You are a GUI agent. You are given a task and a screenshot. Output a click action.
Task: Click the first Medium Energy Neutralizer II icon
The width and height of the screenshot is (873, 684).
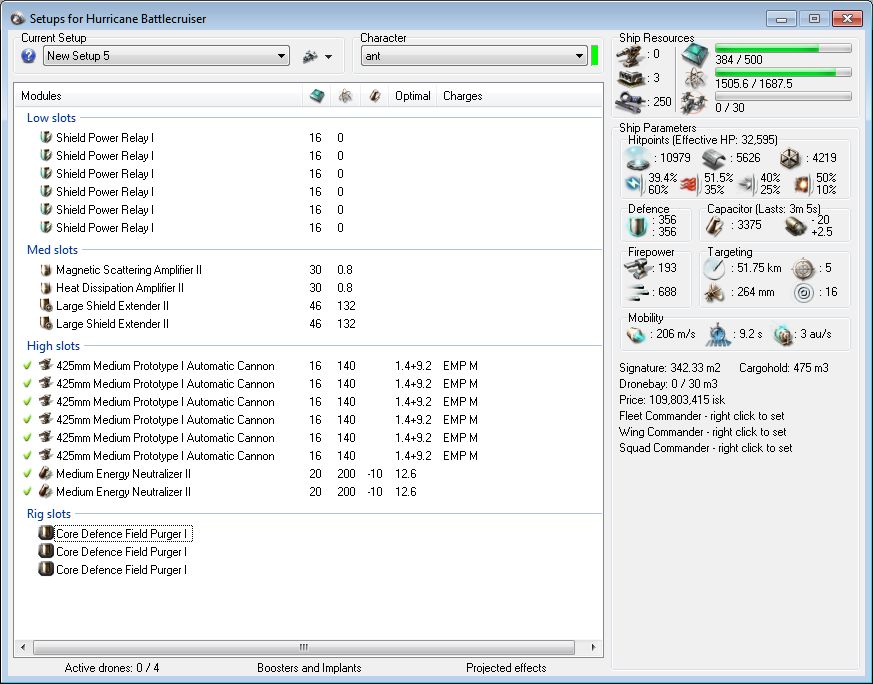tap(46, 474)
